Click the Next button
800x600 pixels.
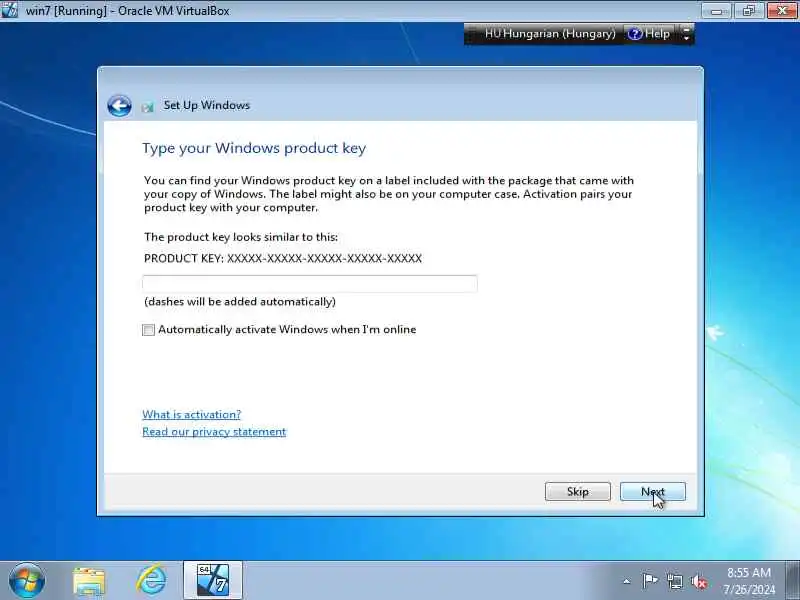coord(653,491)
